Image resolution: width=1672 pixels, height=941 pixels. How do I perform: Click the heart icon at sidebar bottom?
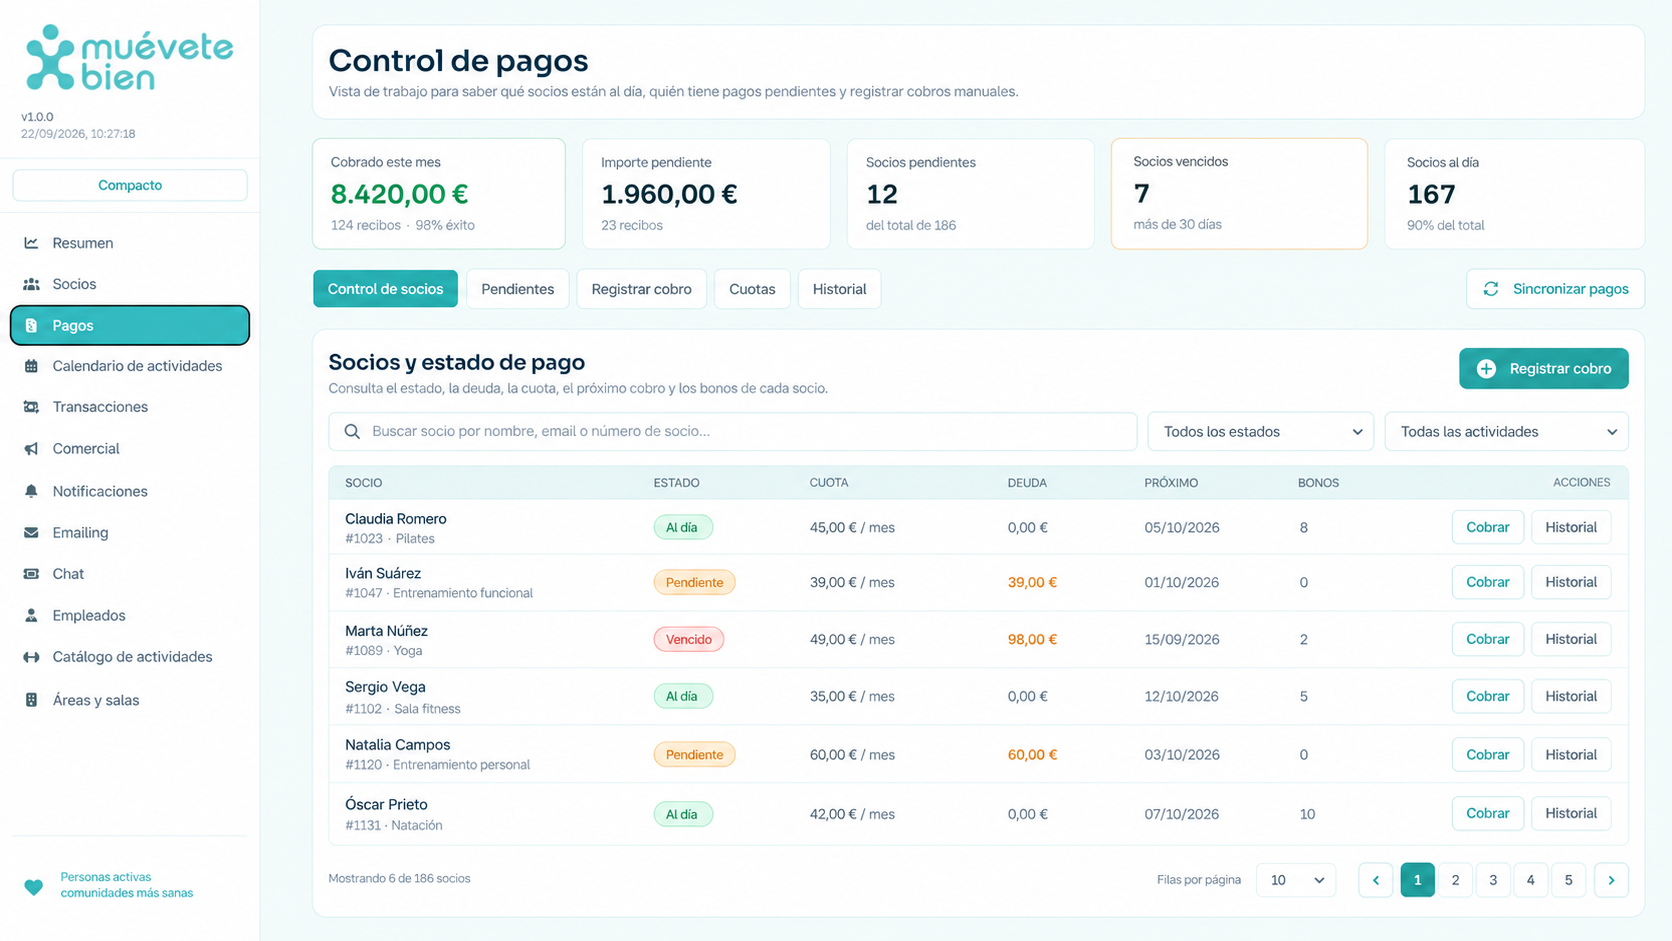tap(33, 887)
